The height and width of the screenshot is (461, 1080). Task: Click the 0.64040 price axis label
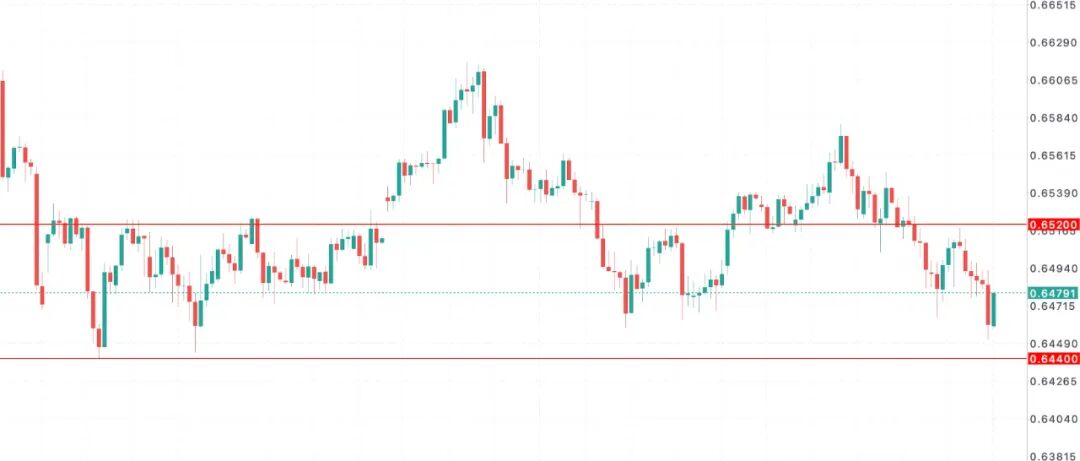coord(1052,419)
